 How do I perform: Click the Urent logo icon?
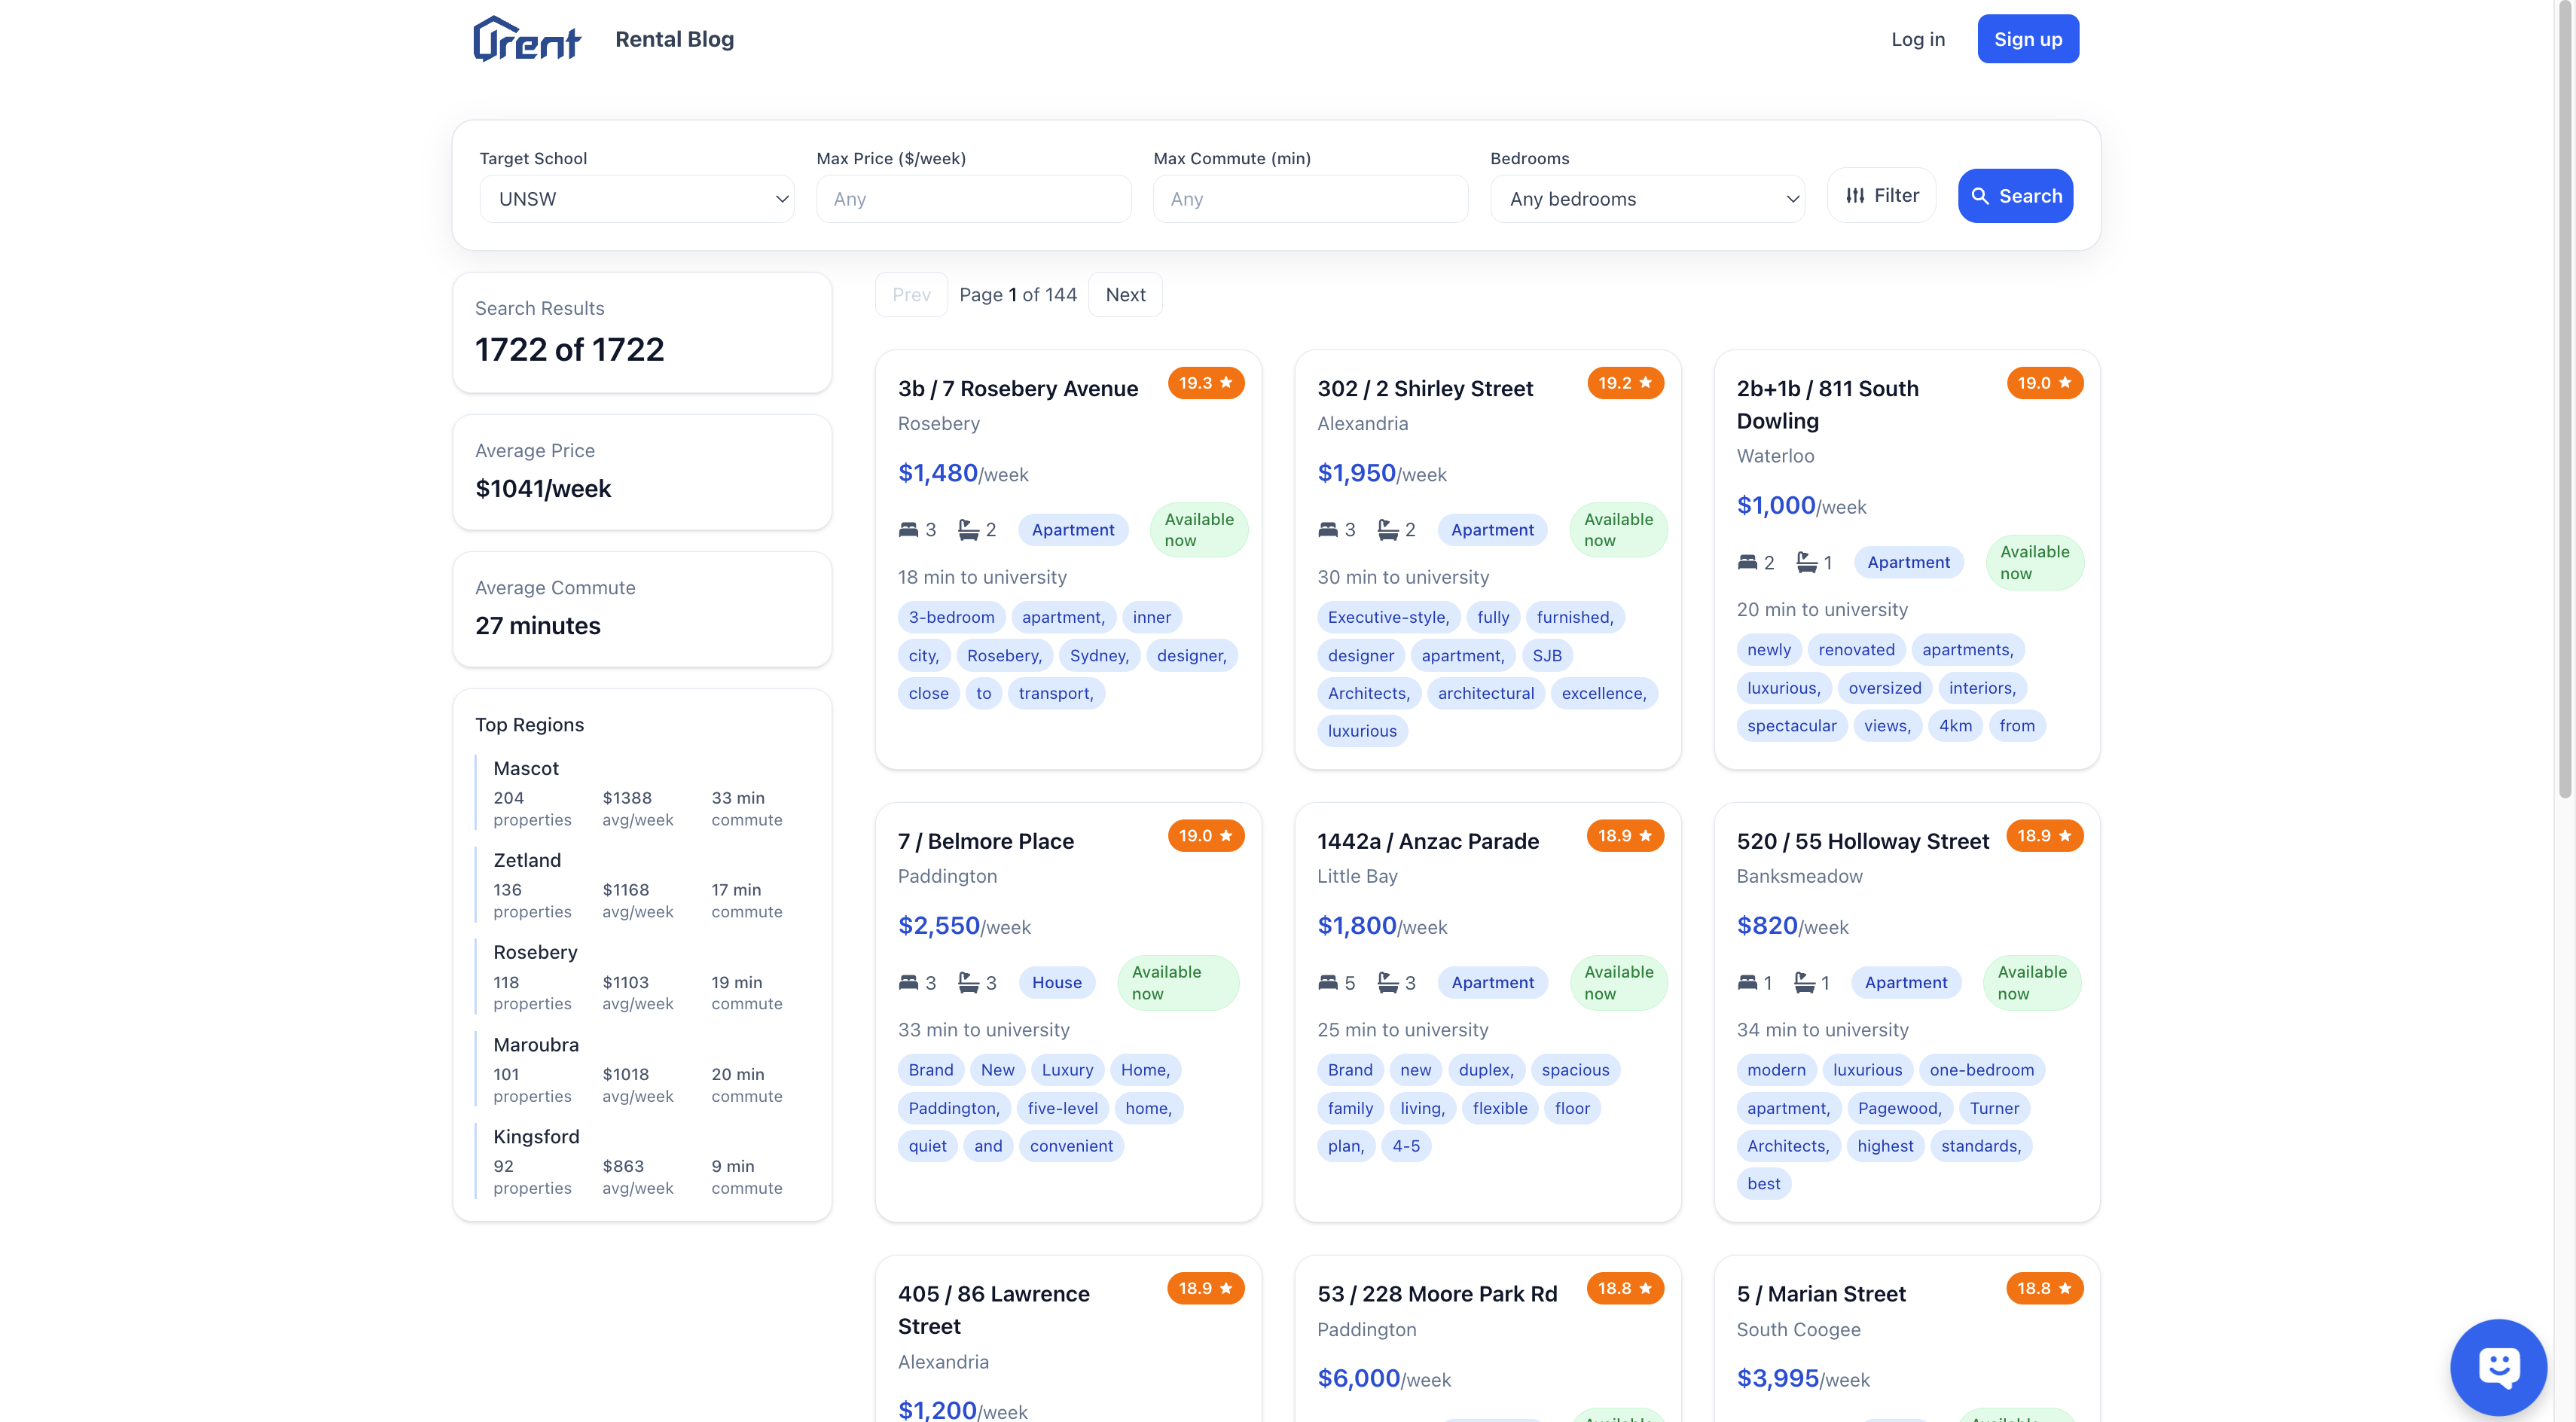point(526,39)
